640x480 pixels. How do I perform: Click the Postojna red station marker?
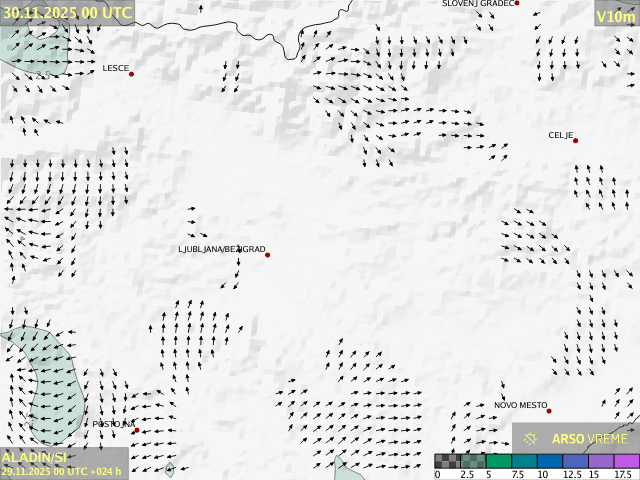pos(137,430)
